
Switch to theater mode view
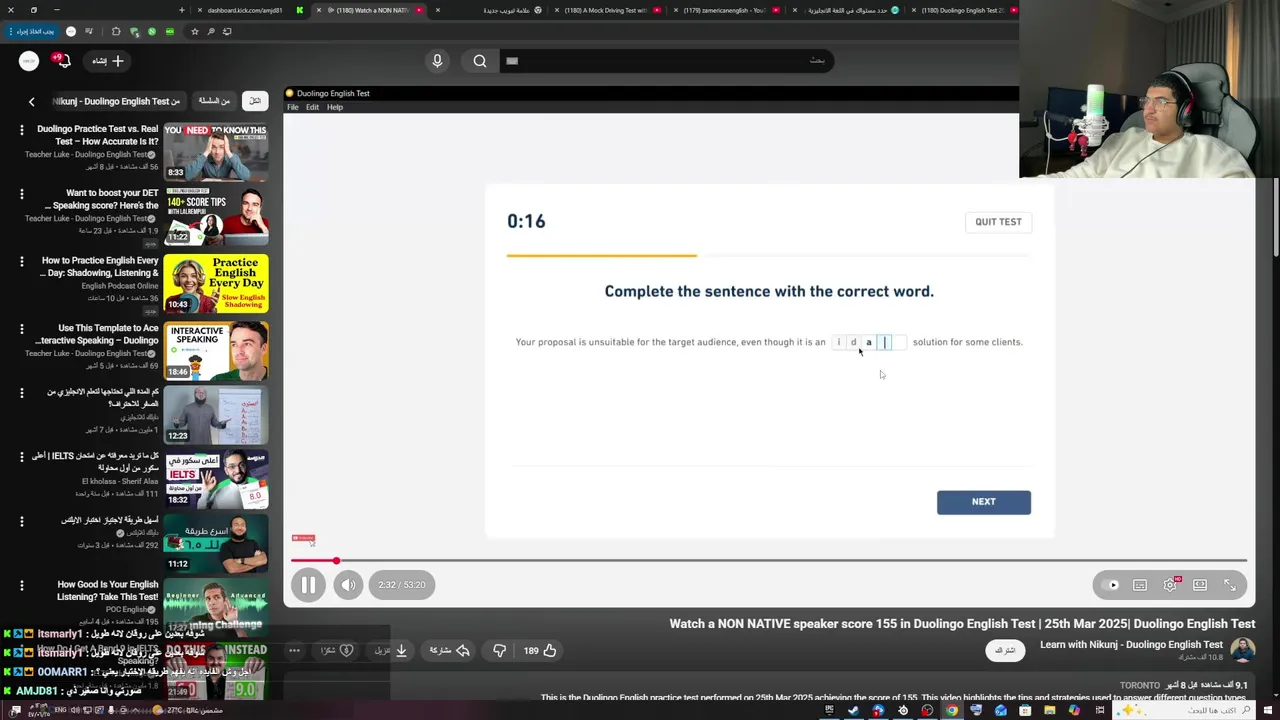coord(1200,585)
